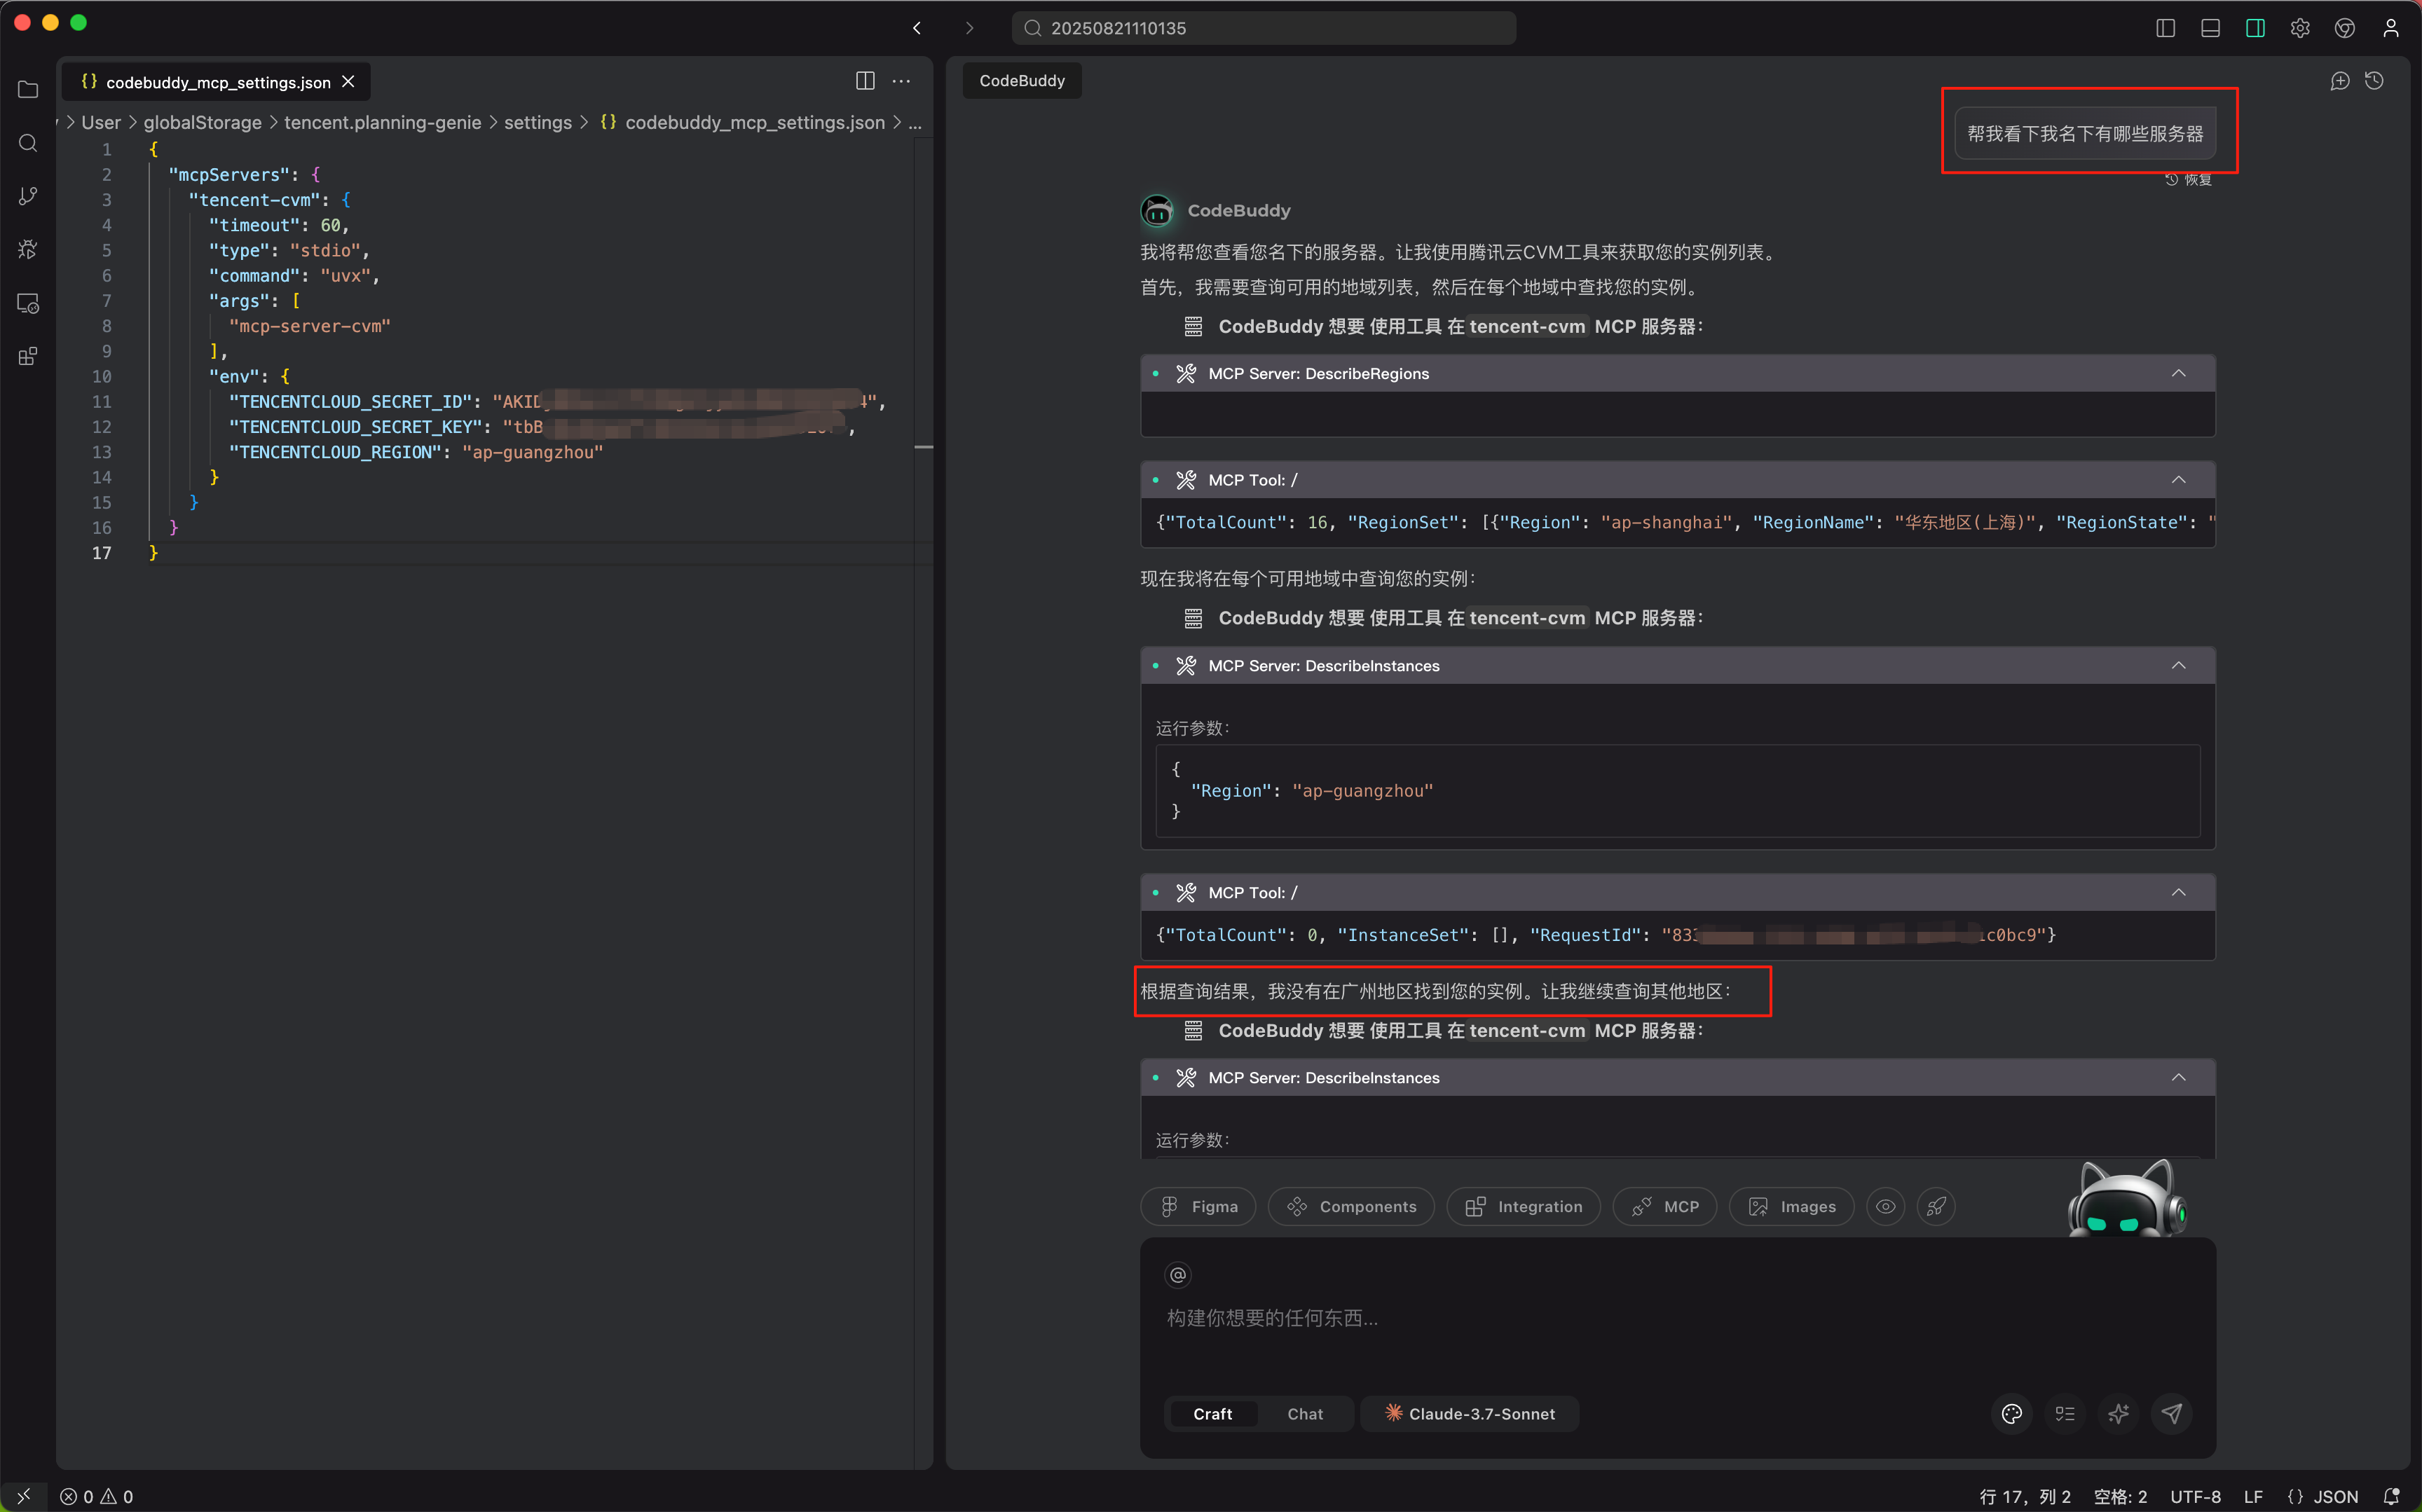Open the Remote Explorer icon in sidebar
The image size is (2422, 1512).
27,303
